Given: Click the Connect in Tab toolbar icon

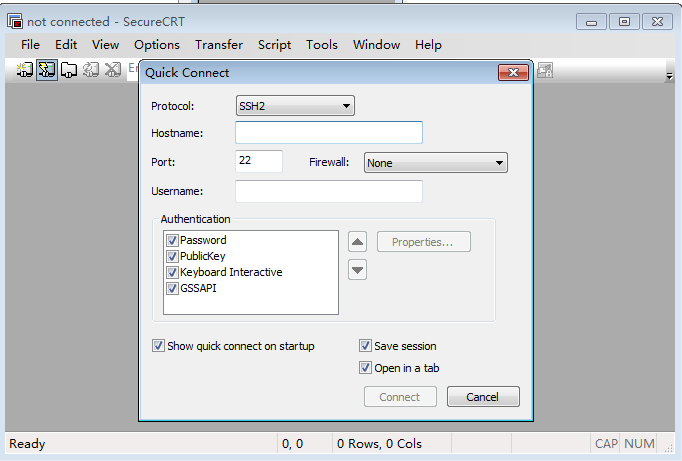Looking at the screenshot, I should (x=69, y=70).
